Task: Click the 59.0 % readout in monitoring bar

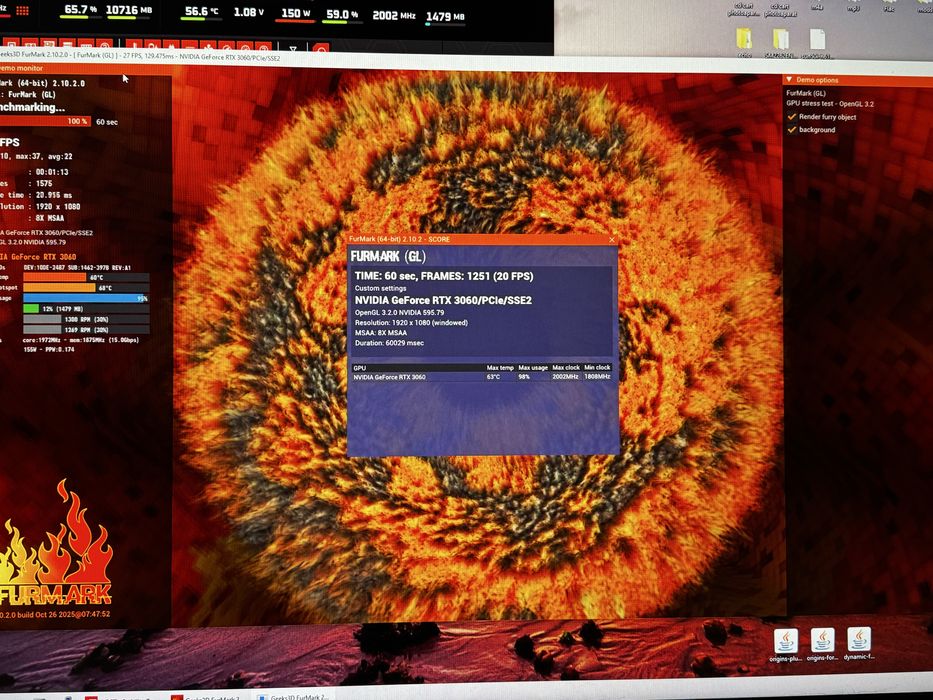Action: (x=342, y=14)
